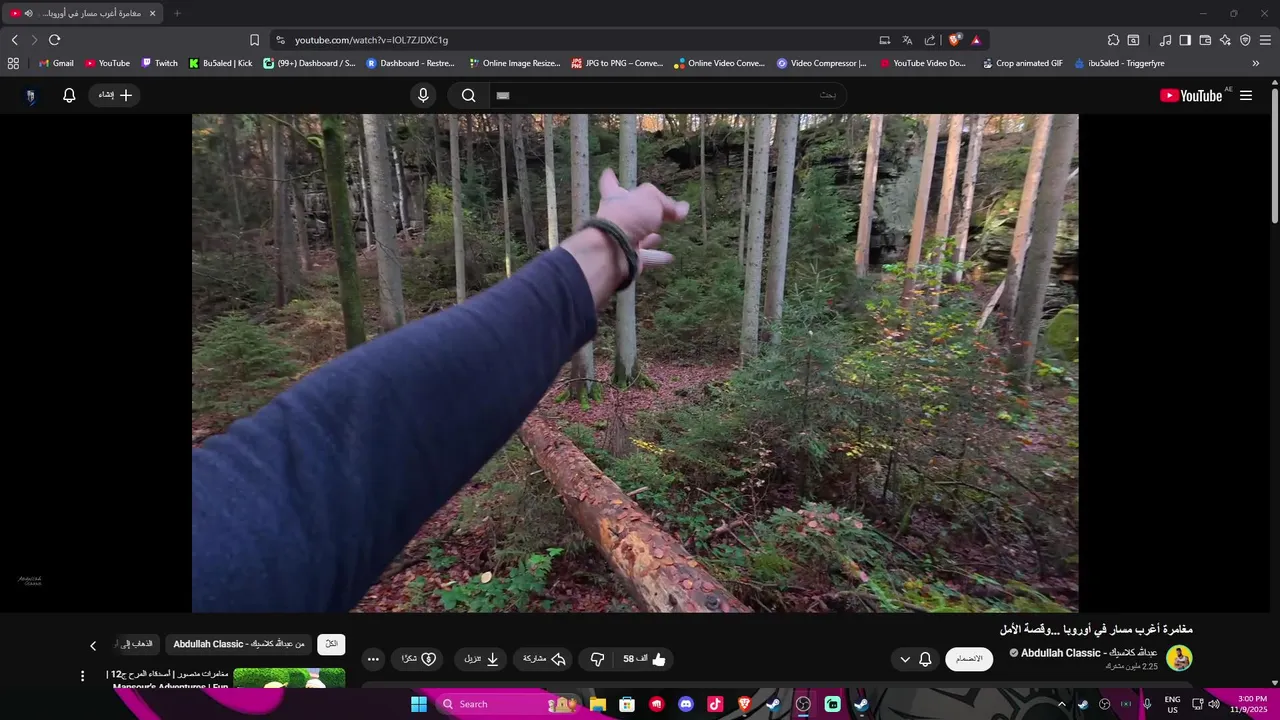Open the Twitch bookmark
Image resolution: width=1280 pixels, height=720 pixels.
click(x=159, y=63)
